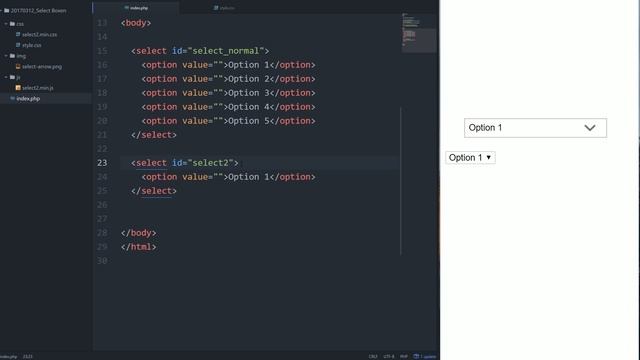
Task: Open select2.min.css in the tree
Action: tap(40, 35)
